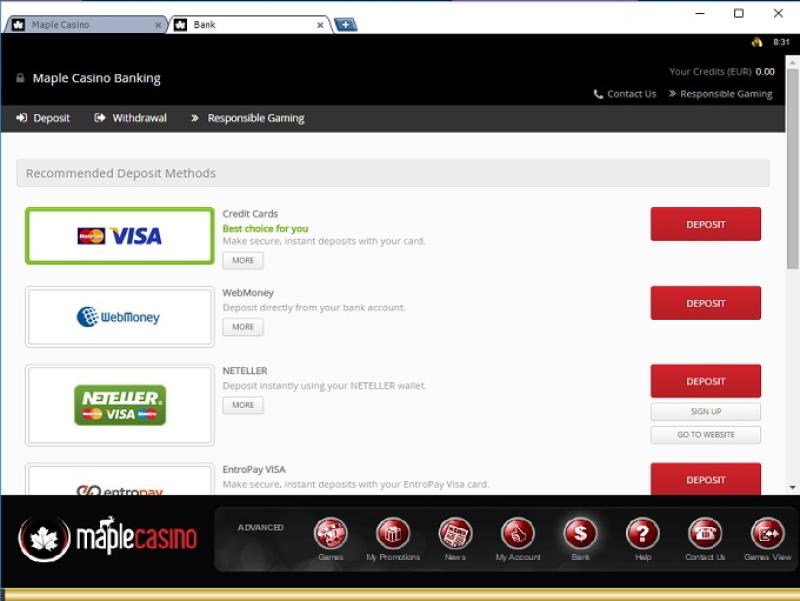Open the Withdrawal menu item
Screen dimensions: 800x601
(x=130, y=118)
